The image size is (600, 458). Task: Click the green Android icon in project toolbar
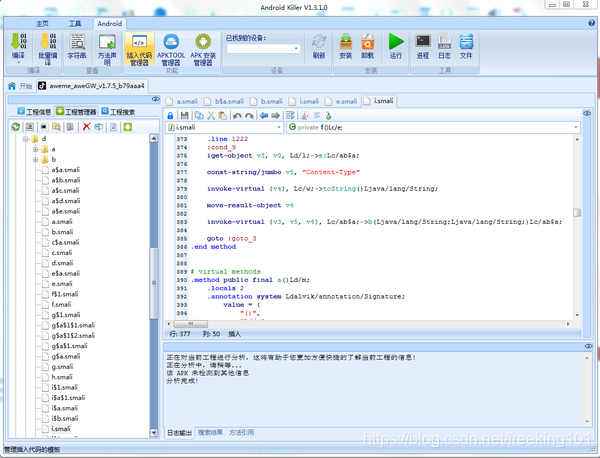click(x=128, y=127)
